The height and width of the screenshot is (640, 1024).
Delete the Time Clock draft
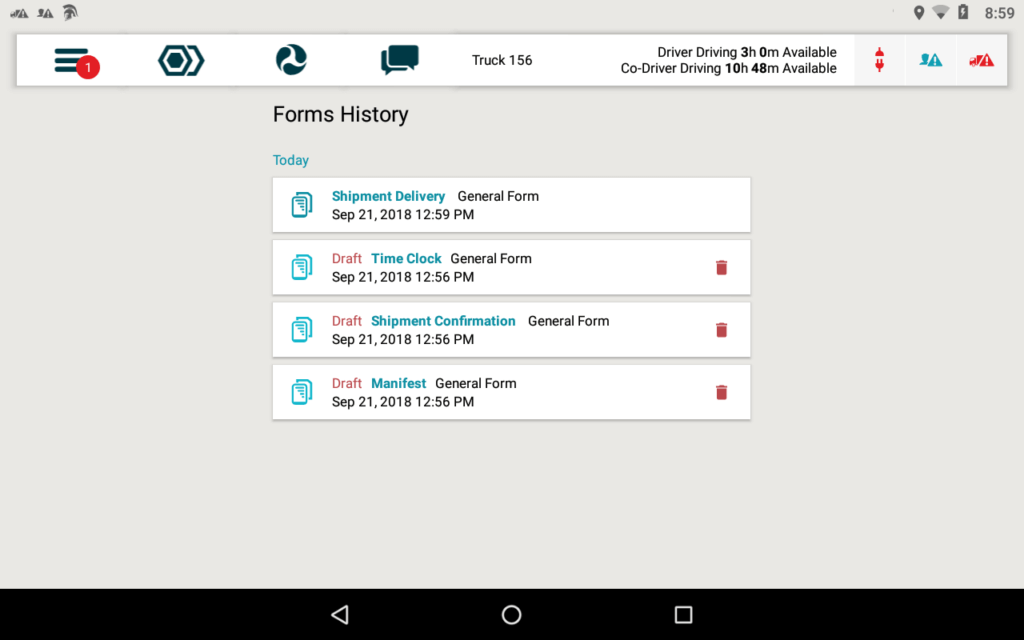(721, 268)
